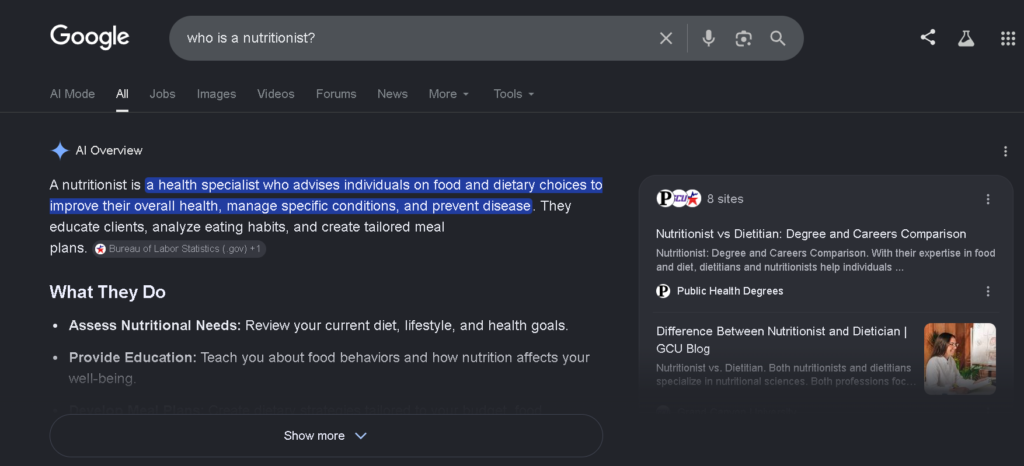Share the results using share icon
Image resolution: width=1024 pixels, height=466 pixels.
[927, 38]
